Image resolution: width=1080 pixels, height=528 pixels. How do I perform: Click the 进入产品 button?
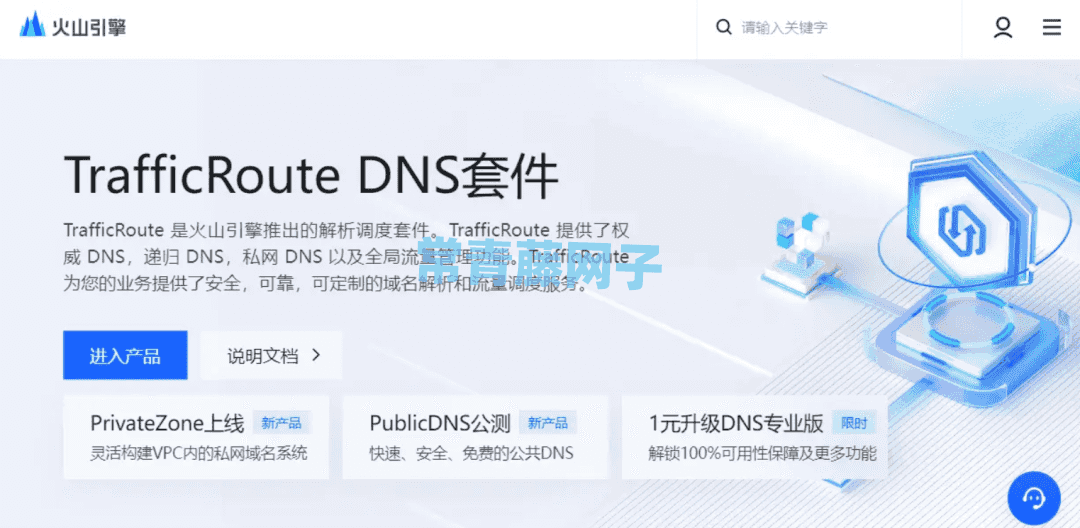(125, 355)
